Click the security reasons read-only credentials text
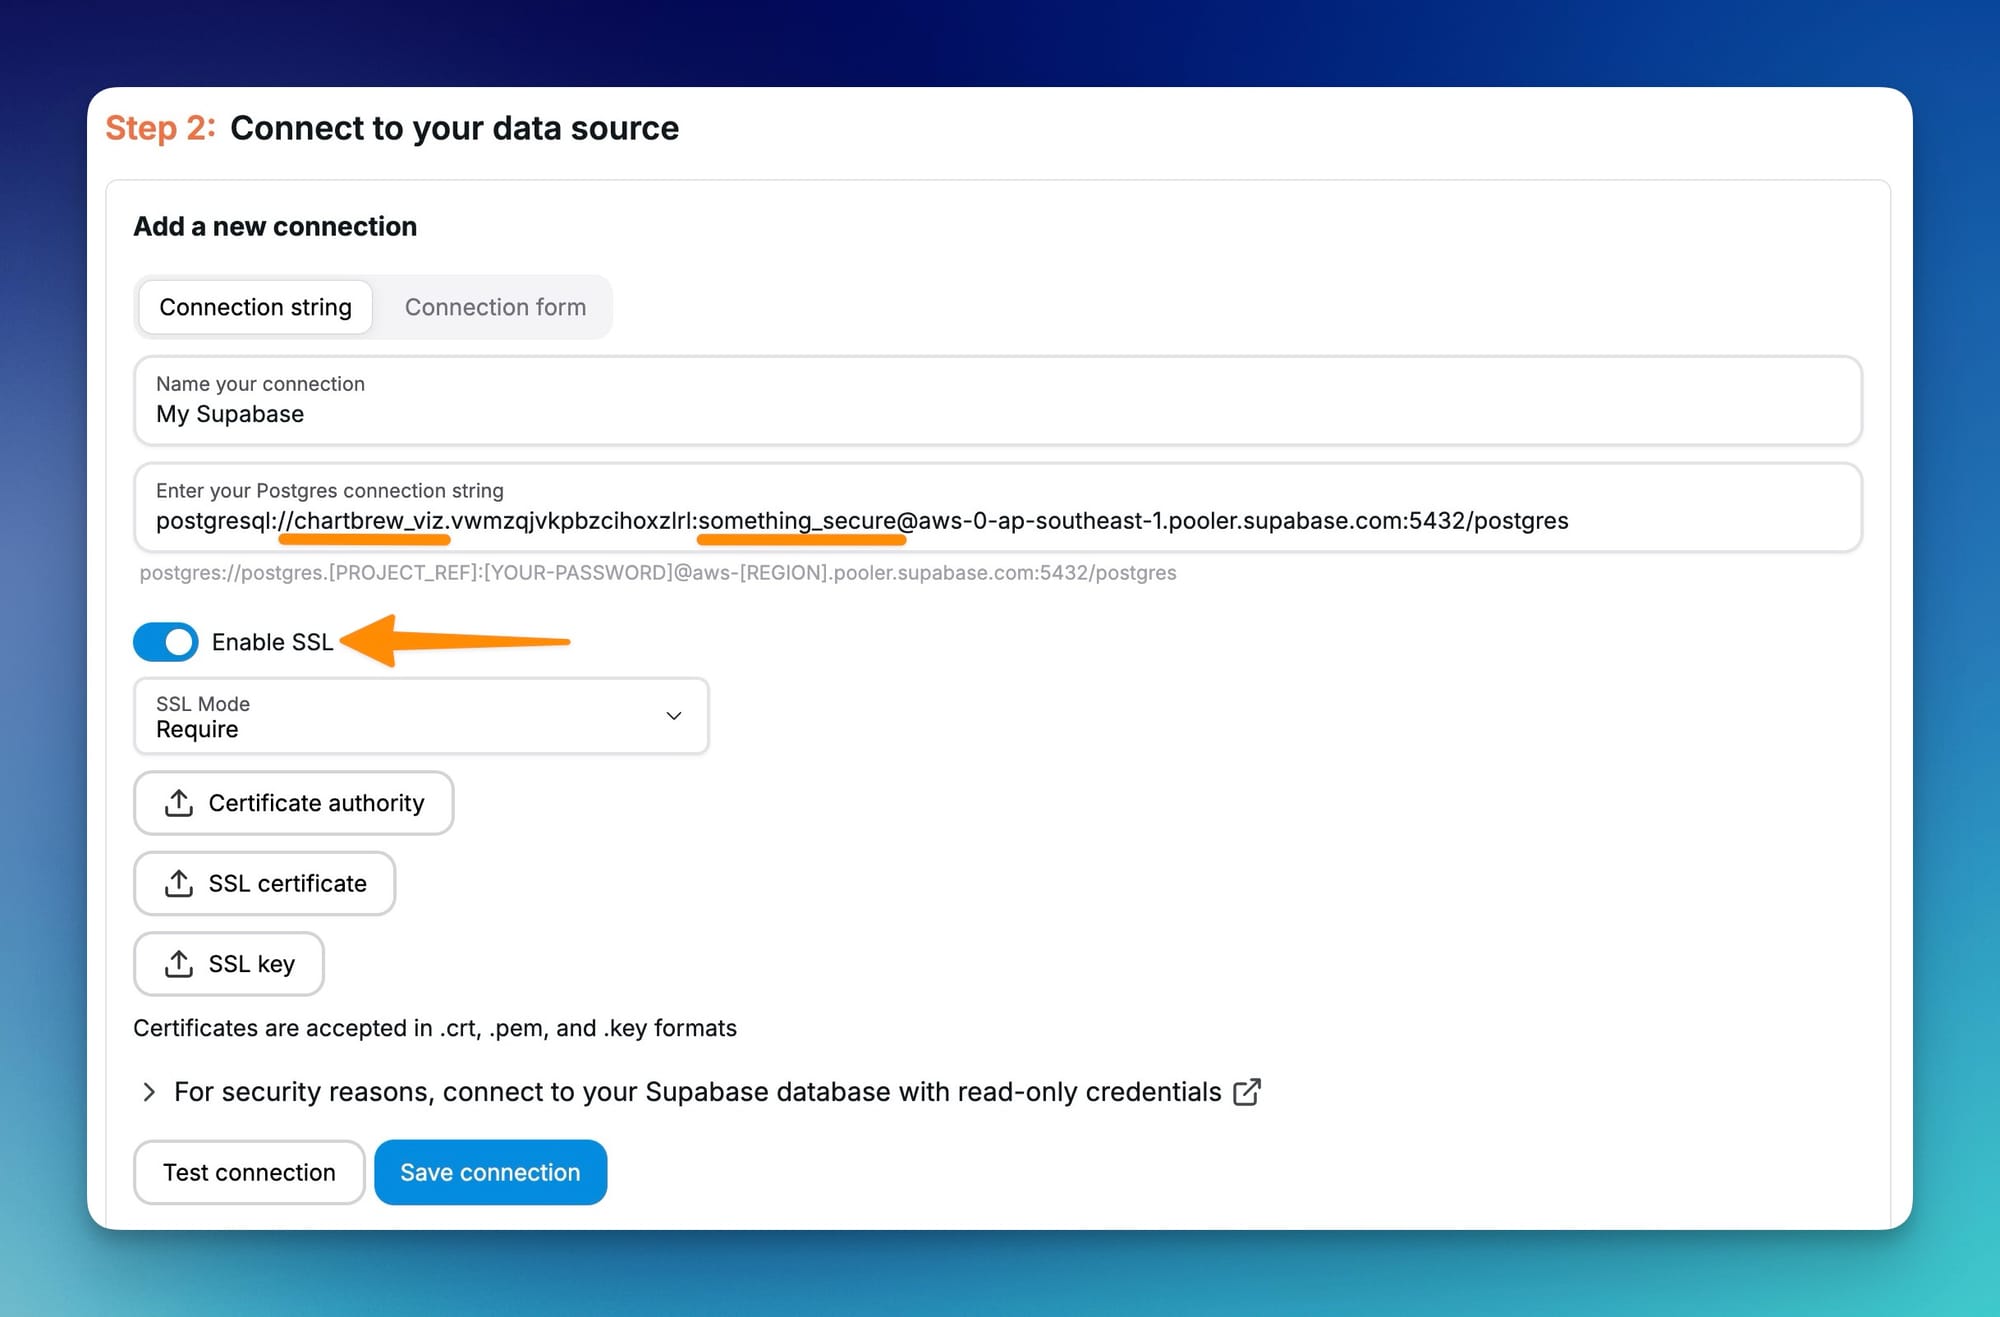This screenshot has width=2000, height=1317. tap(697, 1092)
